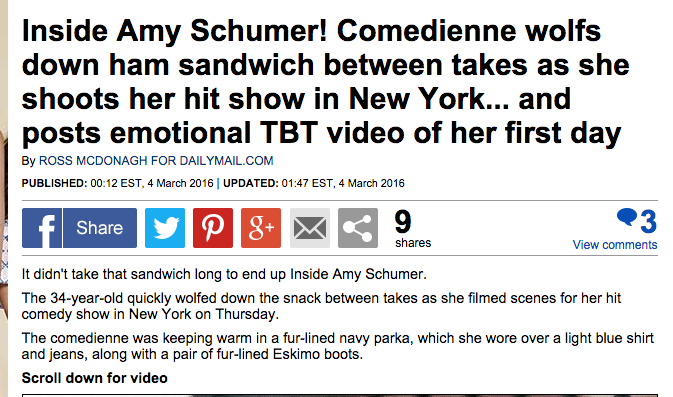Screen dimensions: 673x397
Task: Pin the article with Pinterest icon
Action: coord(213,228)
